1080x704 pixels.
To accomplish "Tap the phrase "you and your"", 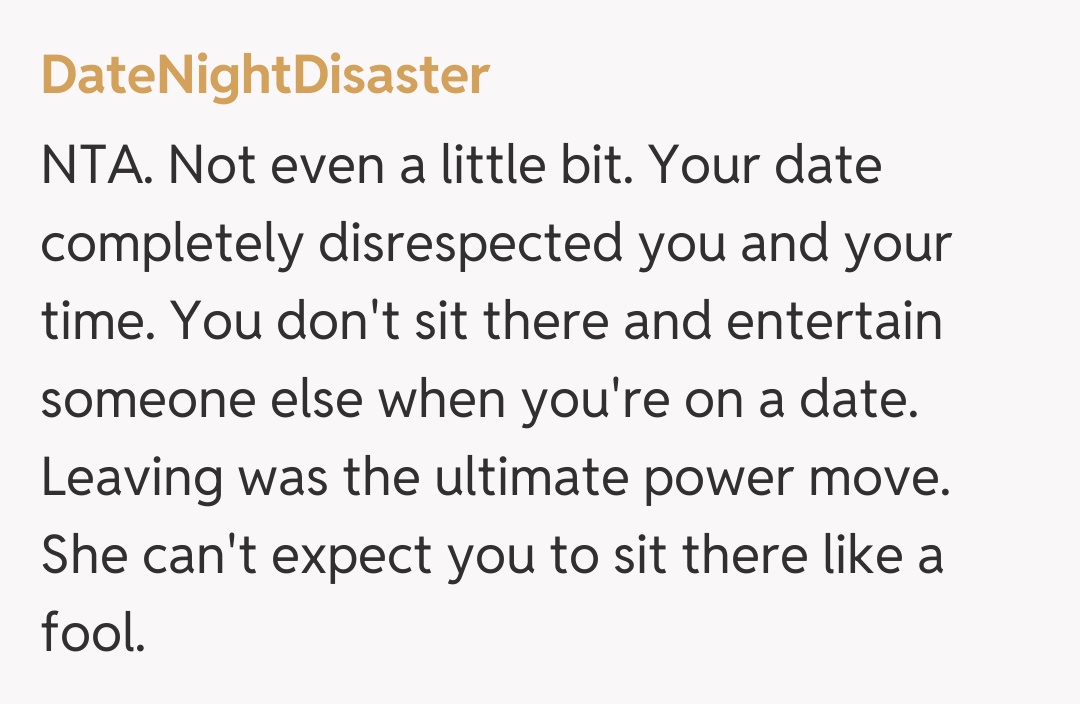I will pos(796,243).
